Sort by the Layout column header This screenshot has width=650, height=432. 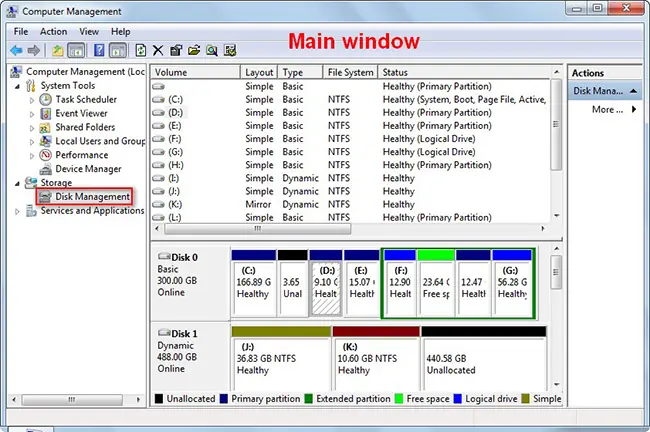259,72
